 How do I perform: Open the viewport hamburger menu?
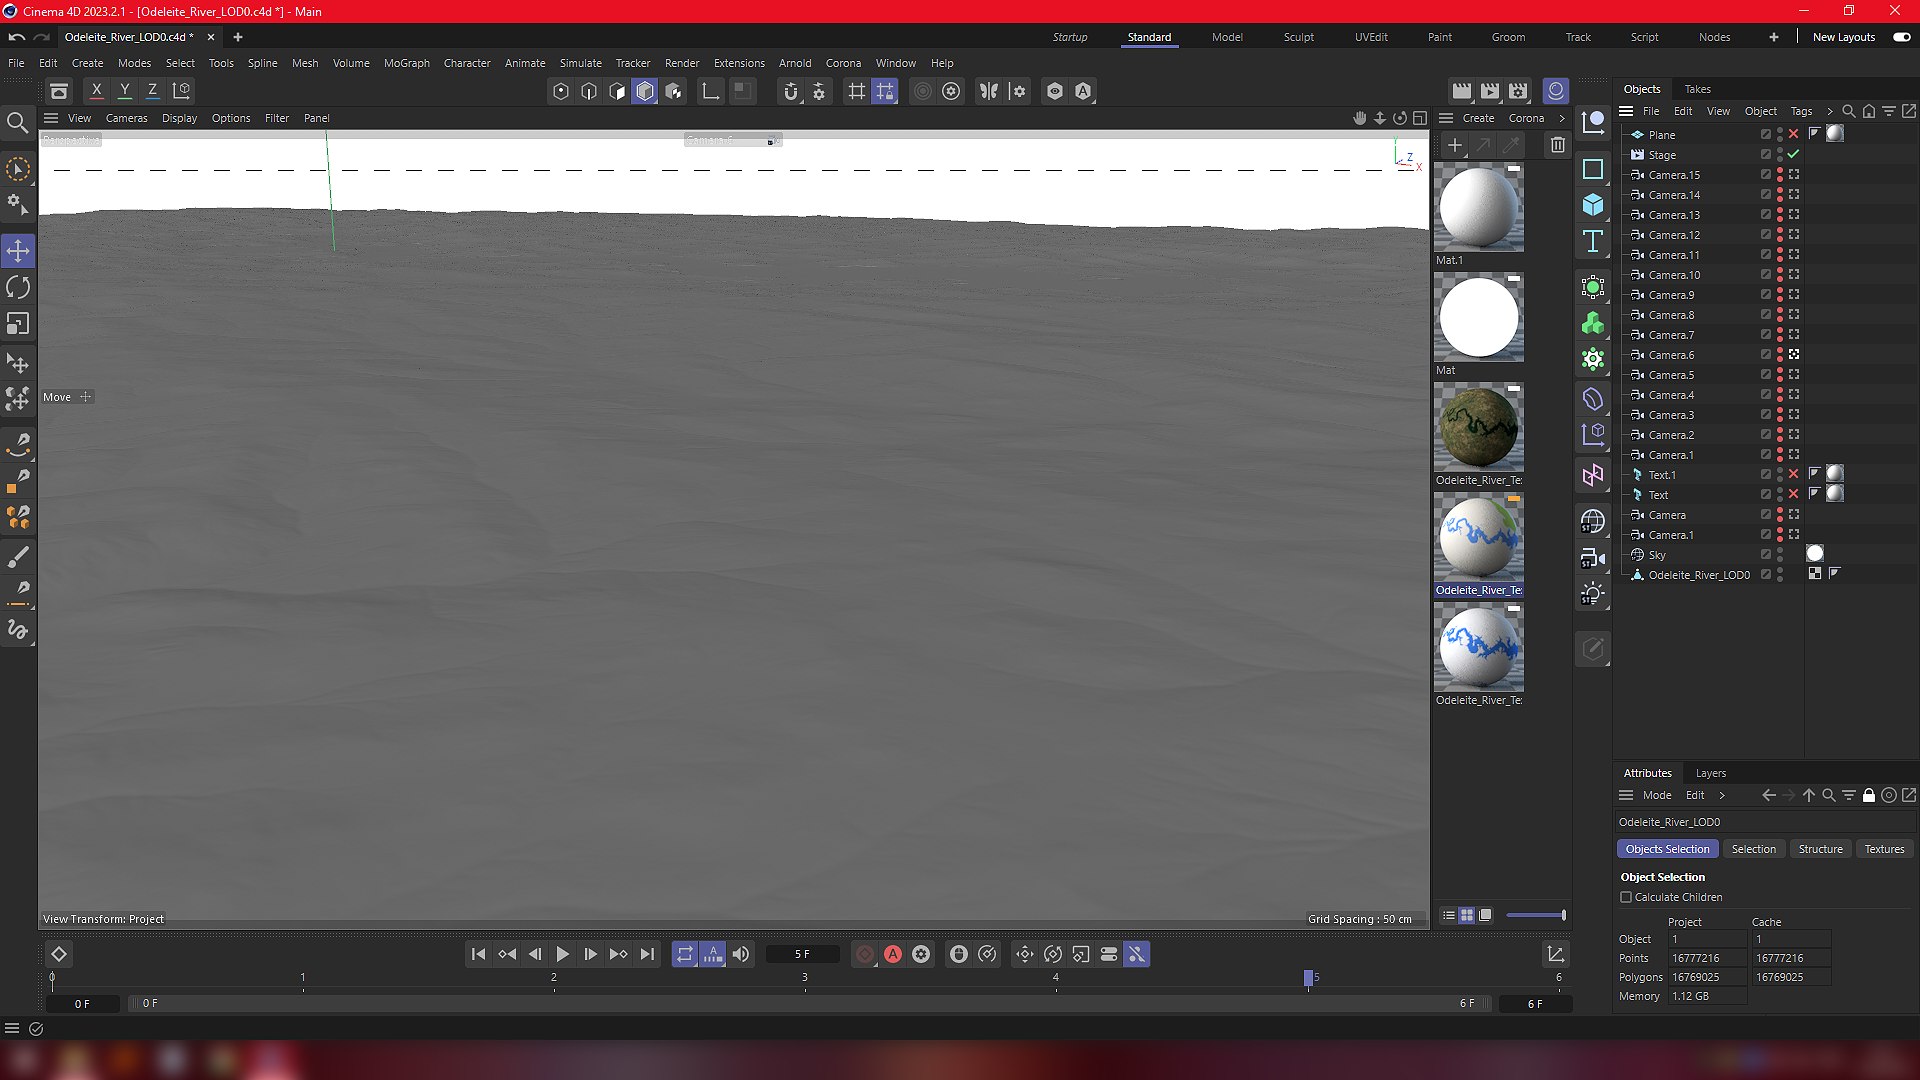[x=51, y=118]
